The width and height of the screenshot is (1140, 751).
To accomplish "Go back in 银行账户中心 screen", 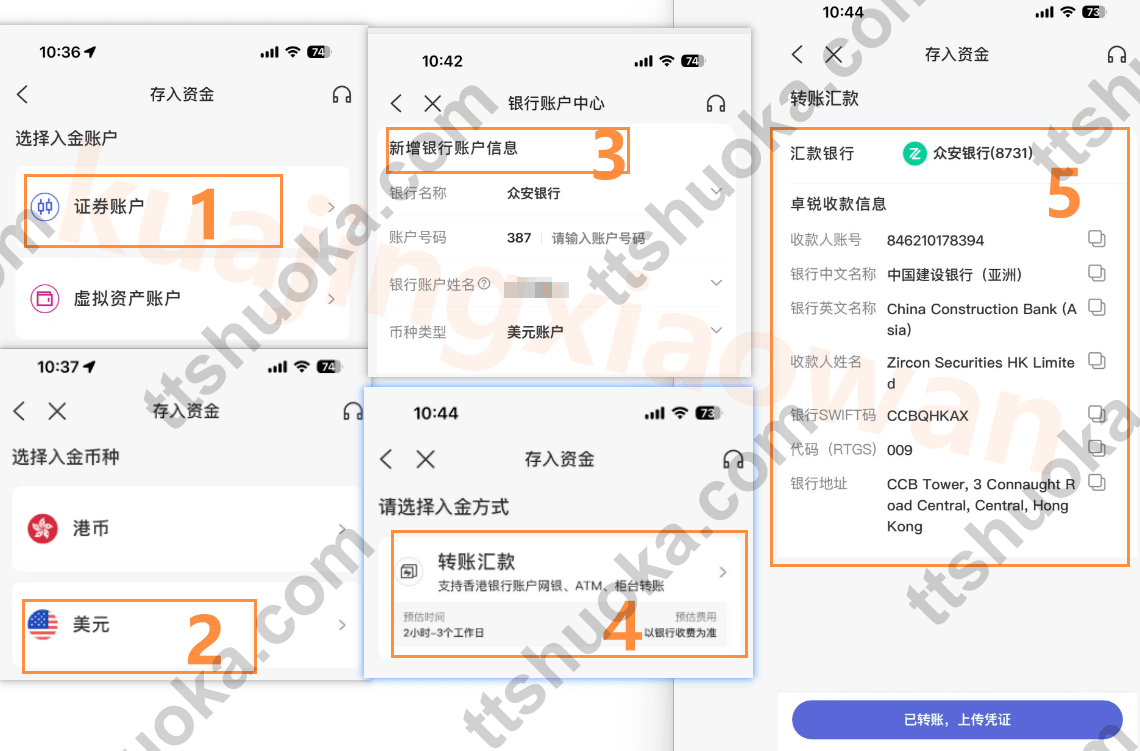I will (x=396, y=103).
